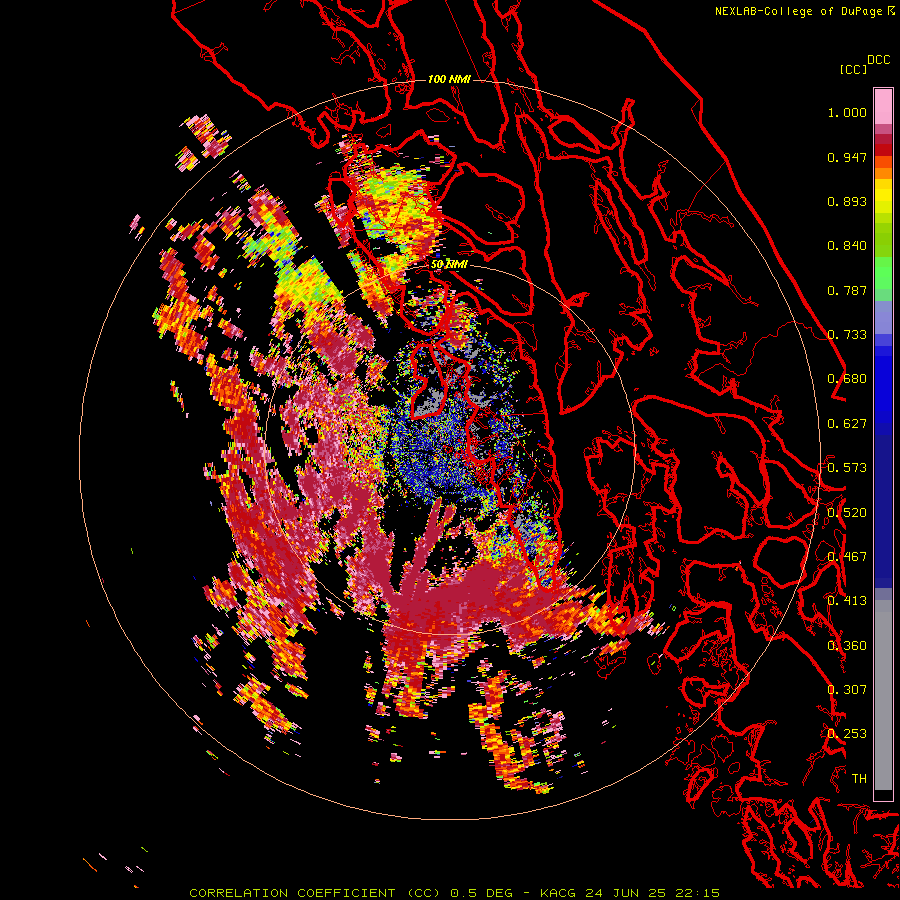Select the 0.733 scale value
Viewport: 900px width, 900px height.
tap(847, 335)
